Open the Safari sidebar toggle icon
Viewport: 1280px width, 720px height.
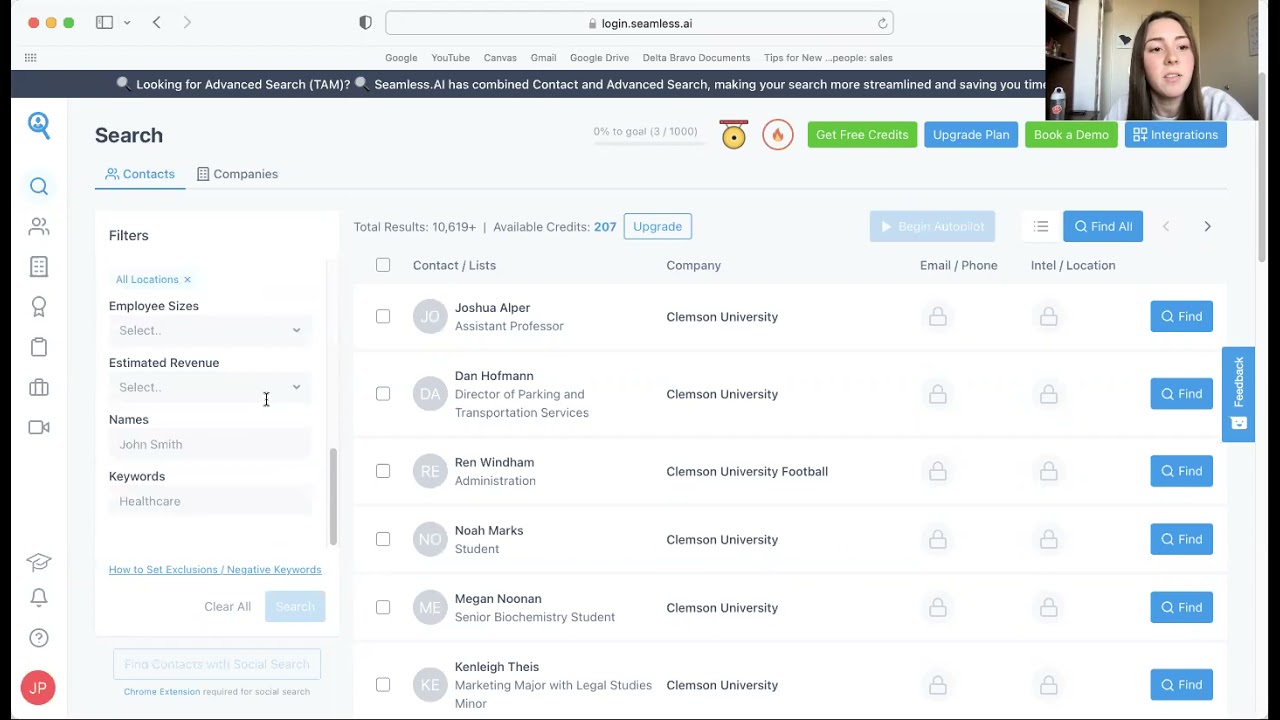(104, 23)
